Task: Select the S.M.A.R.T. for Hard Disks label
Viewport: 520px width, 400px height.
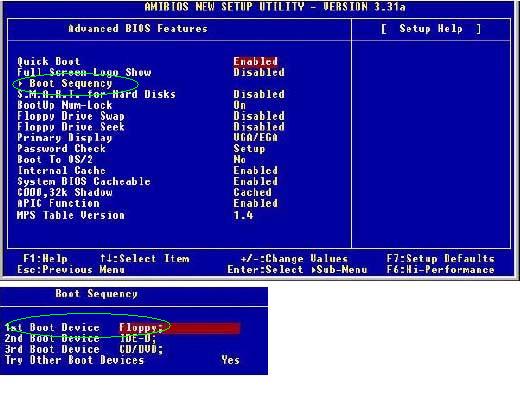Action: (x=96, y=94)
